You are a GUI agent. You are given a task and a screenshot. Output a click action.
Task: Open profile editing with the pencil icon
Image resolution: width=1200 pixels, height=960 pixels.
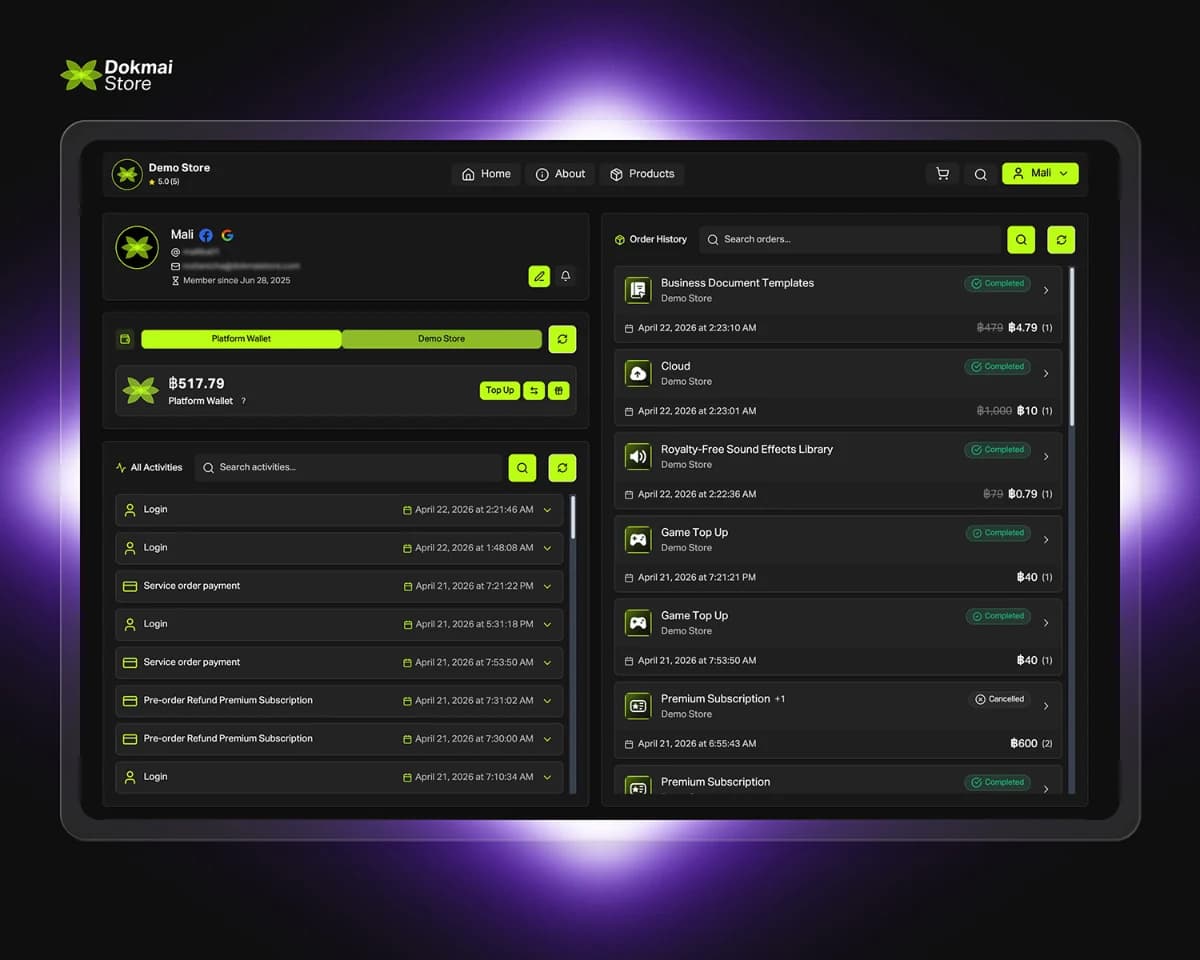(539, 276)
